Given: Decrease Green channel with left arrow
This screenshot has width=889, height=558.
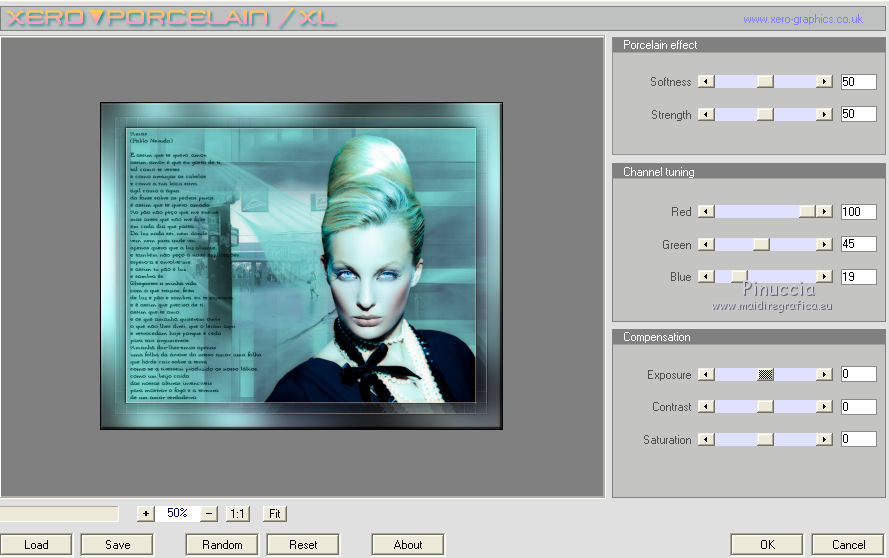Looking at the screenshot, I should tap(706, 244).
